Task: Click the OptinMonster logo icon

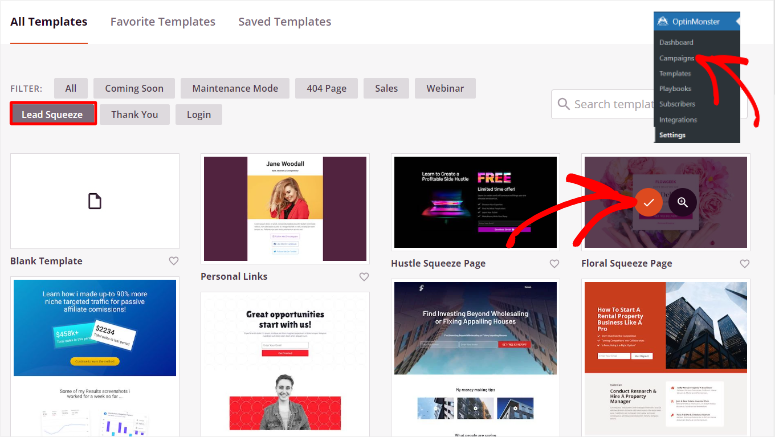Action: tap(663, 21)
